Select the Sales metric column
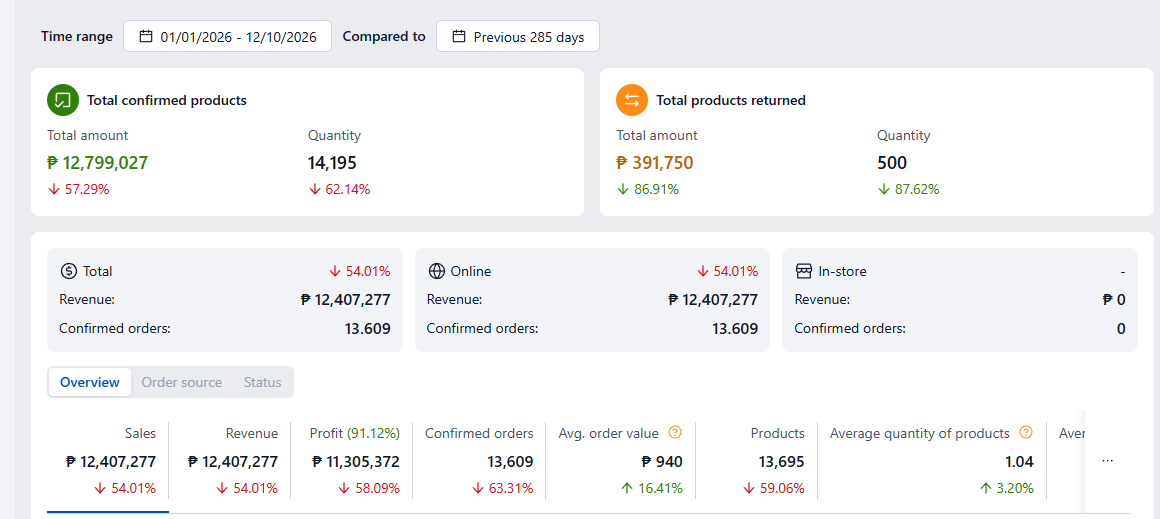 point(108,461)
